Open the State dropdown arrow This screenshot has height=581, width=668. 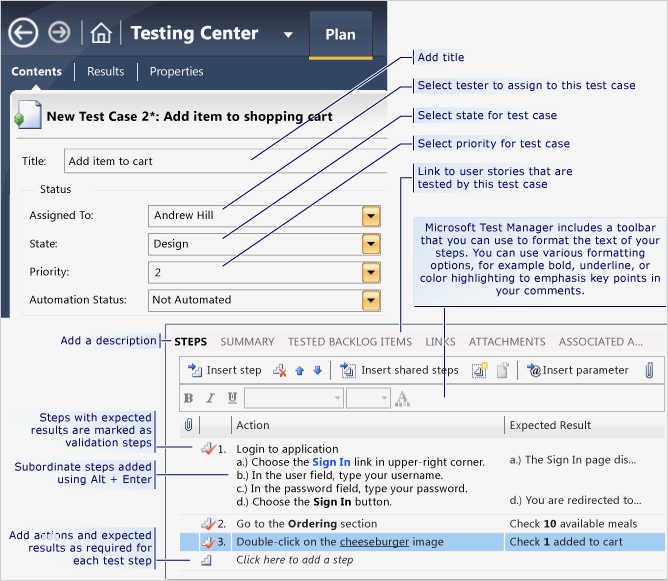click(x=371, y=244)
